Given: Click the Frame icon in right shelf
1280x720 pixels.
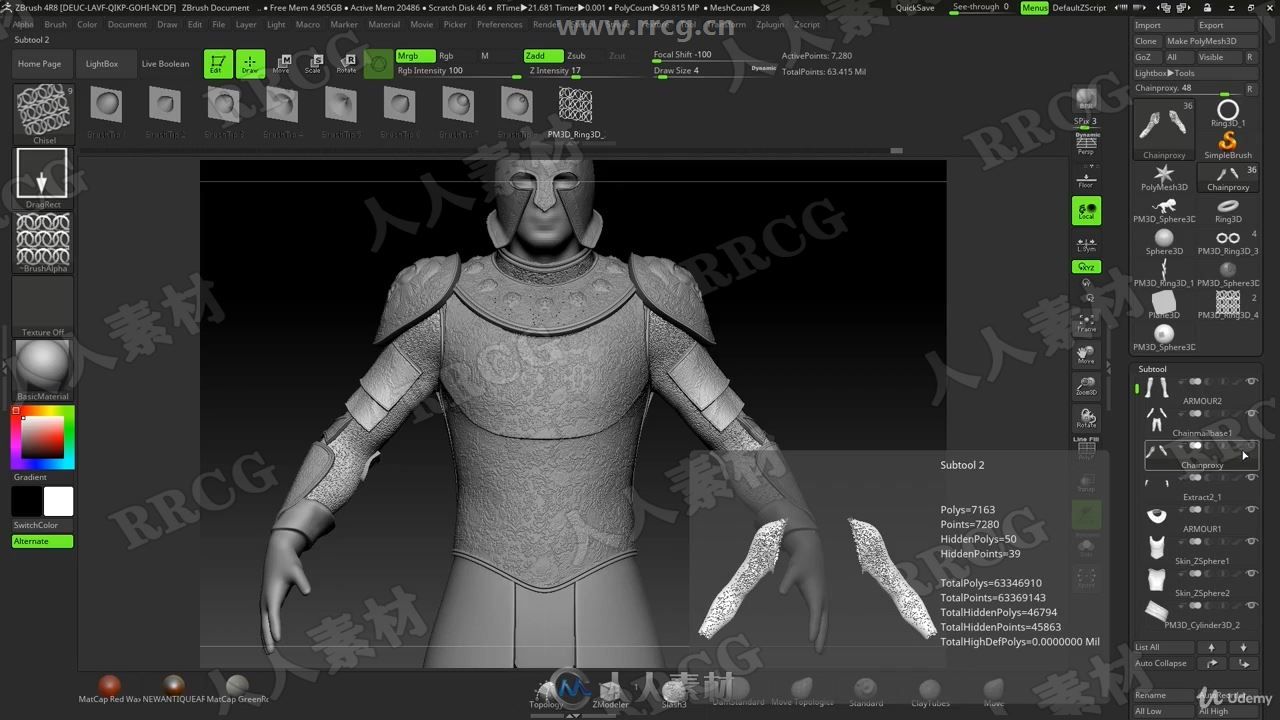Looking at the screenshot, I should click(1086, 321).
